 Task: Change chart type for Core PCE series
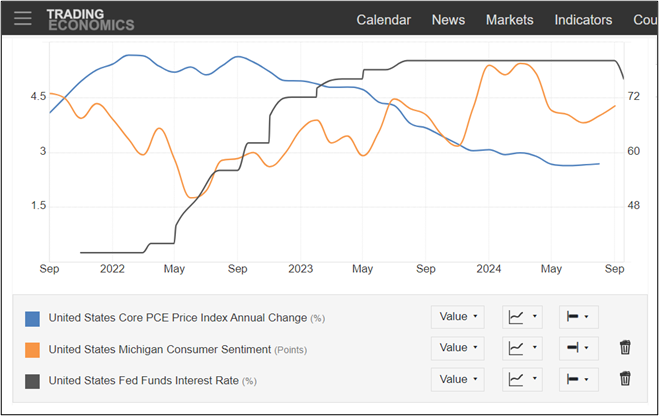point(522,317)
